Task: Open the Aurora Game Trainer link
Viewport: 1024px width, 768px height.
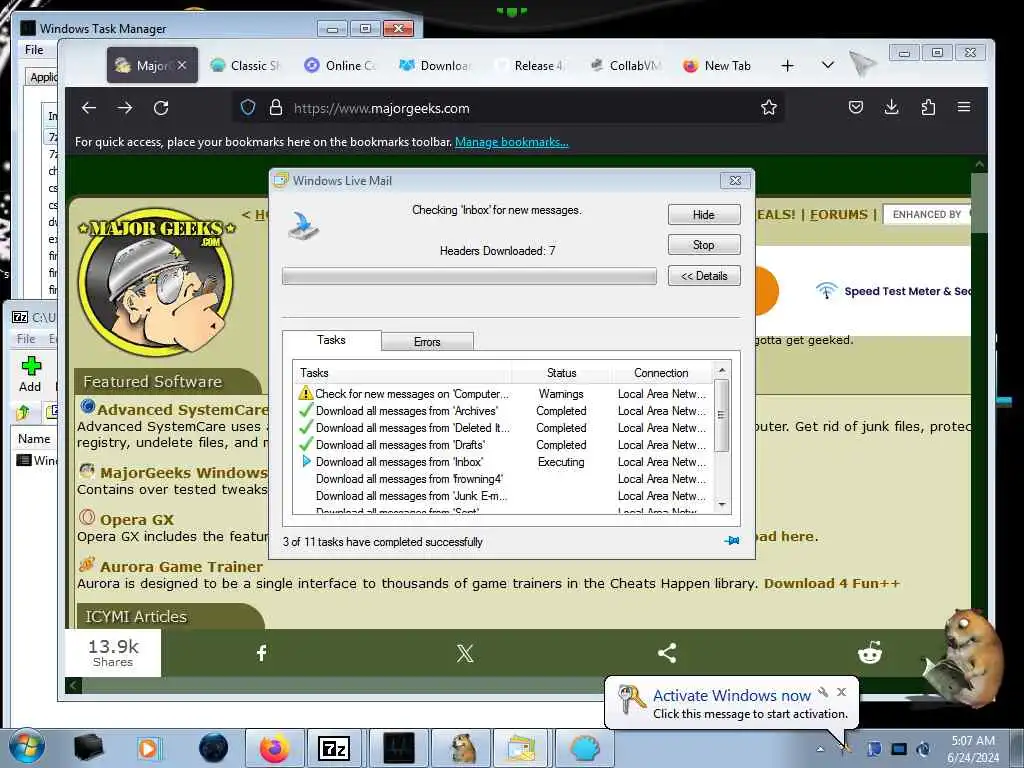Action: click(181, 567)
